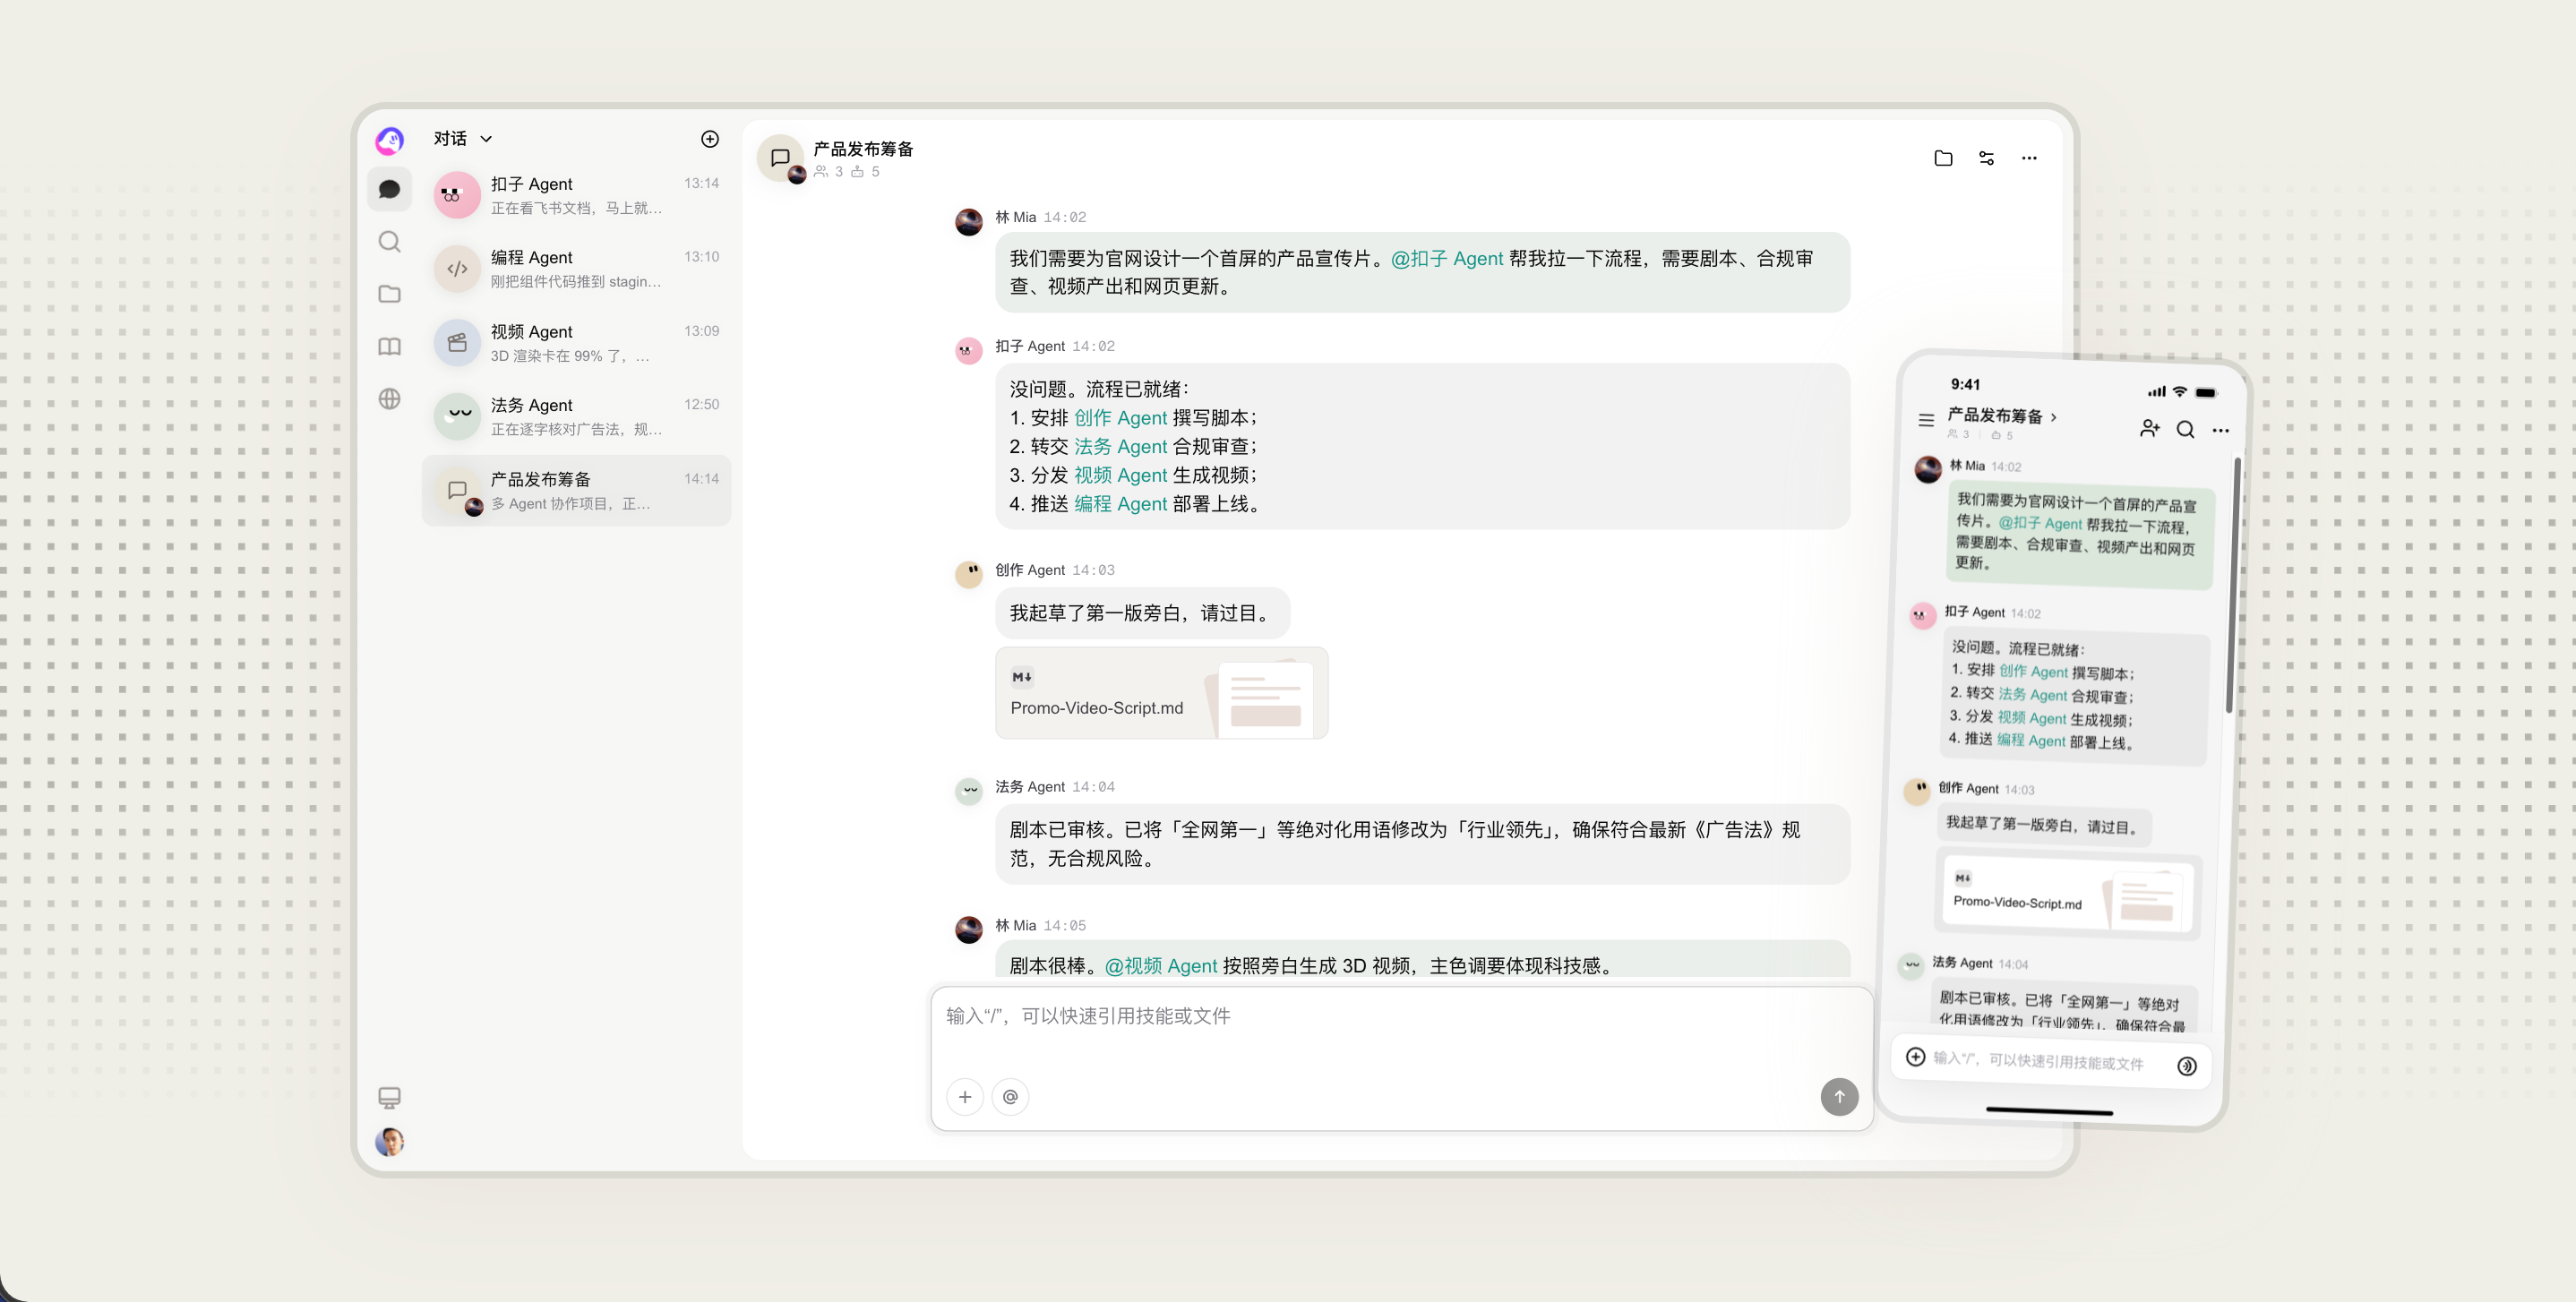Image resolution: width=2576 pixels, height=1302 pixels.
Task: Open chat settings sliders icon in header
Action: click(1986, 158)
